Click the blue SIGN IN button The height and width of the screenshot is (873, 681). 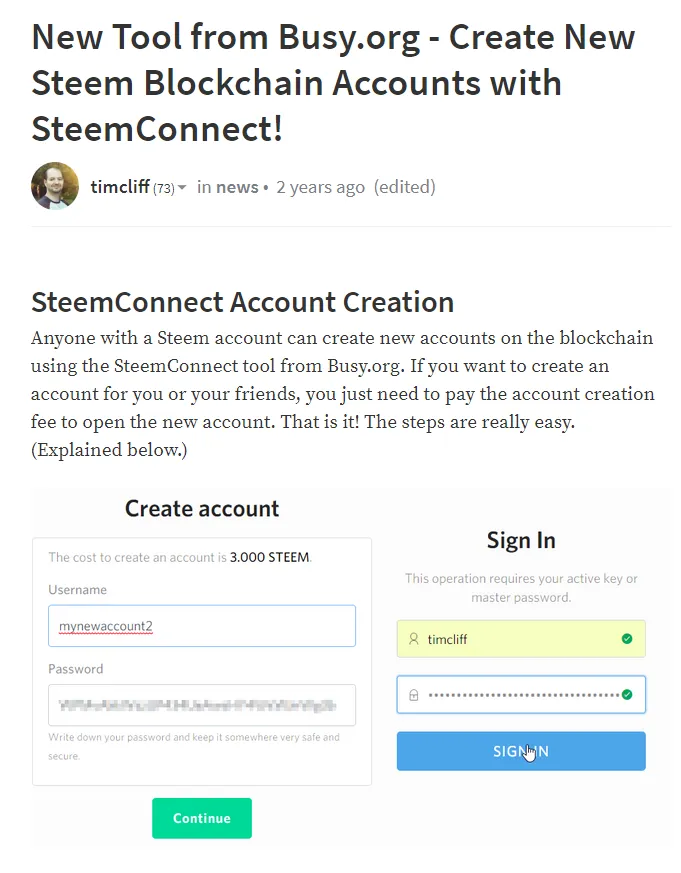(521, 751)
